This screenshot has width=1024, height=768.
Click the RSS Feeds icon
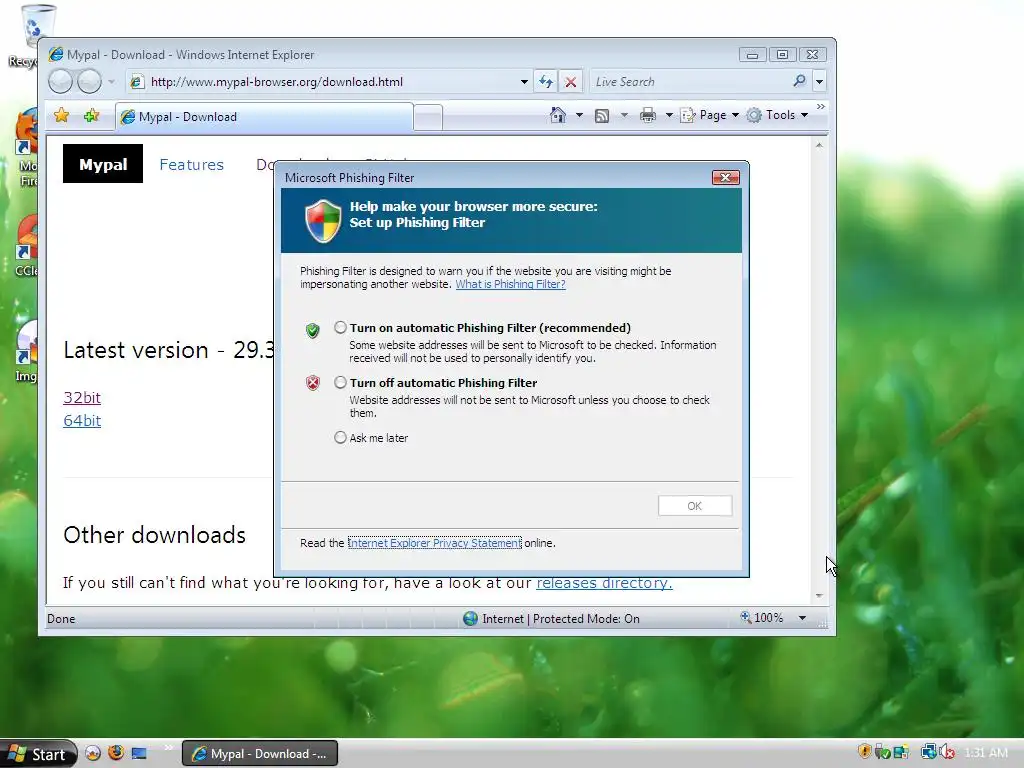point(601,116)
